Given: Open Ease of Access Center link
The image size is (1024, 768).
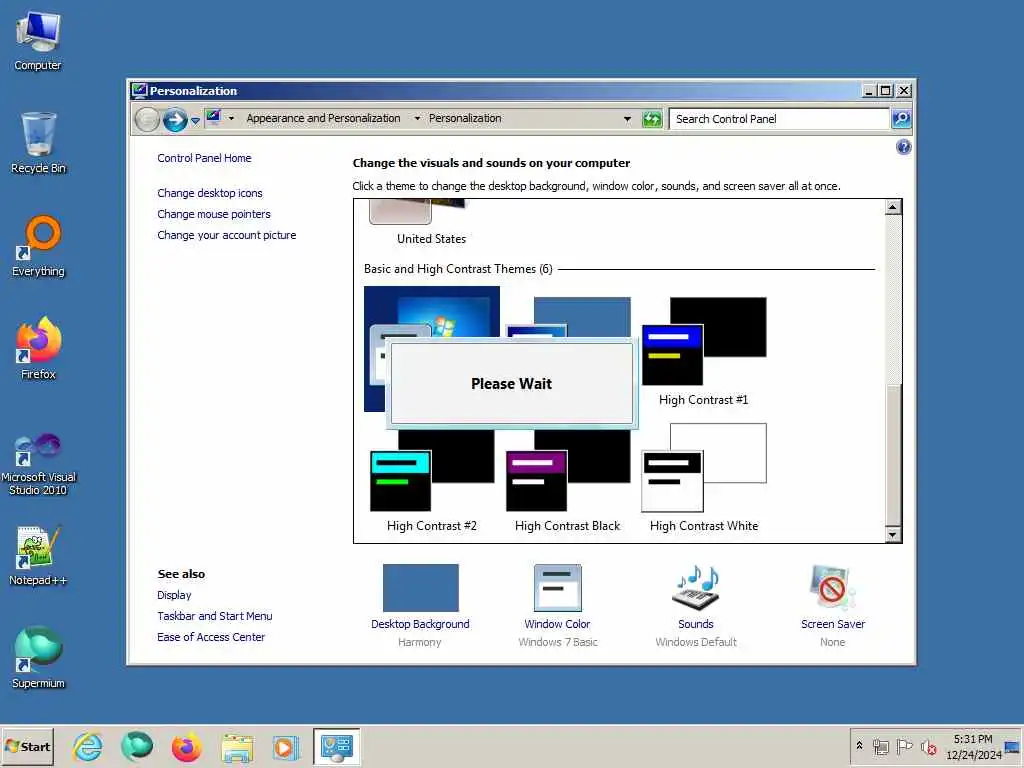Looking at the screenshot, I should click(x=211, y=637).
